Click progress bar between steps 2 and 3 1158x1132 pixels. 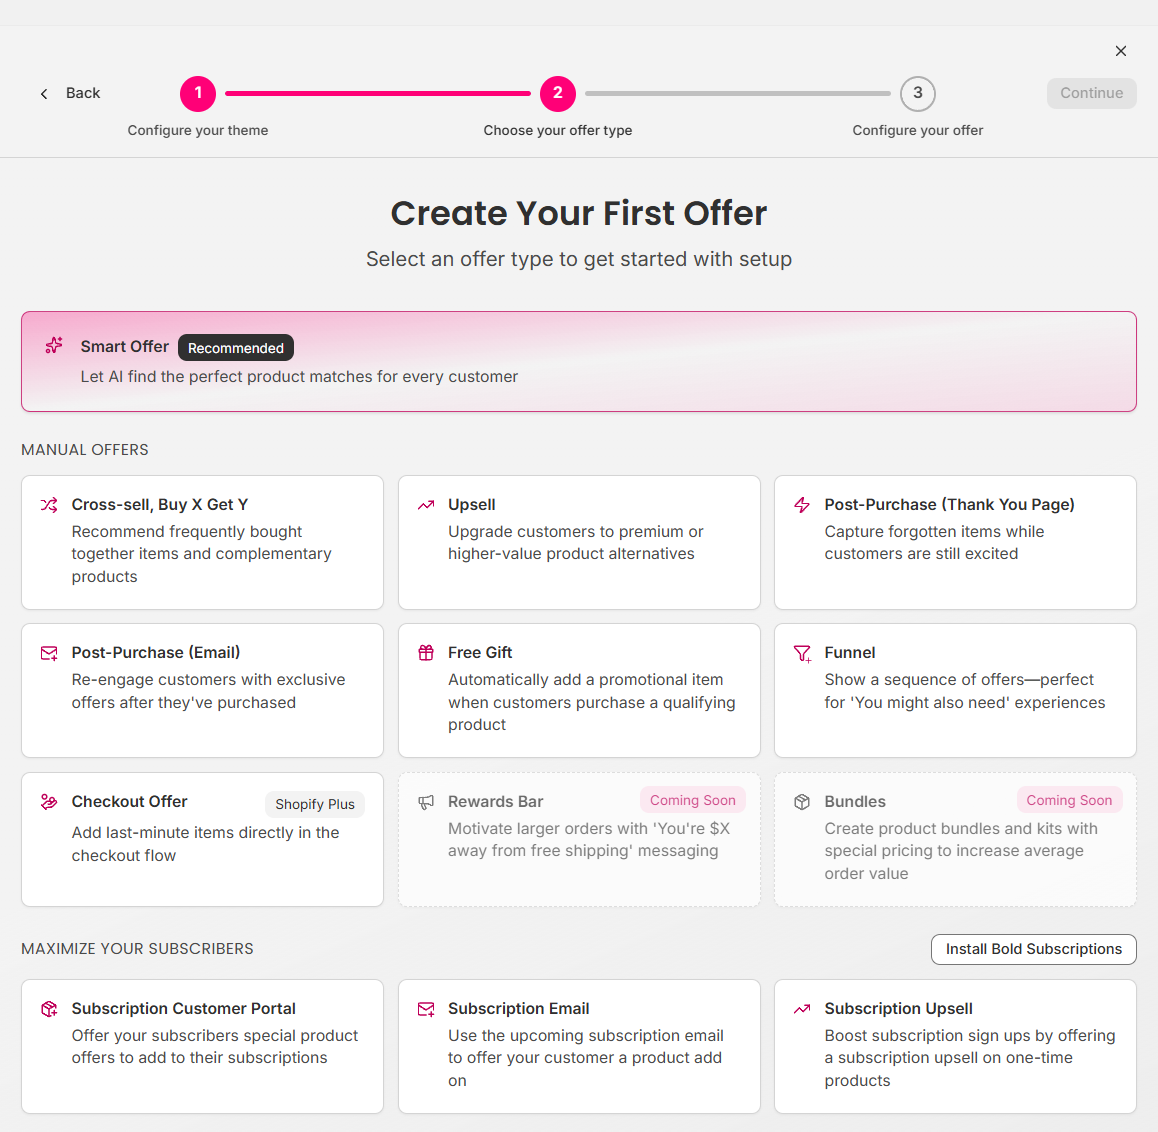(x=738, y=94)
